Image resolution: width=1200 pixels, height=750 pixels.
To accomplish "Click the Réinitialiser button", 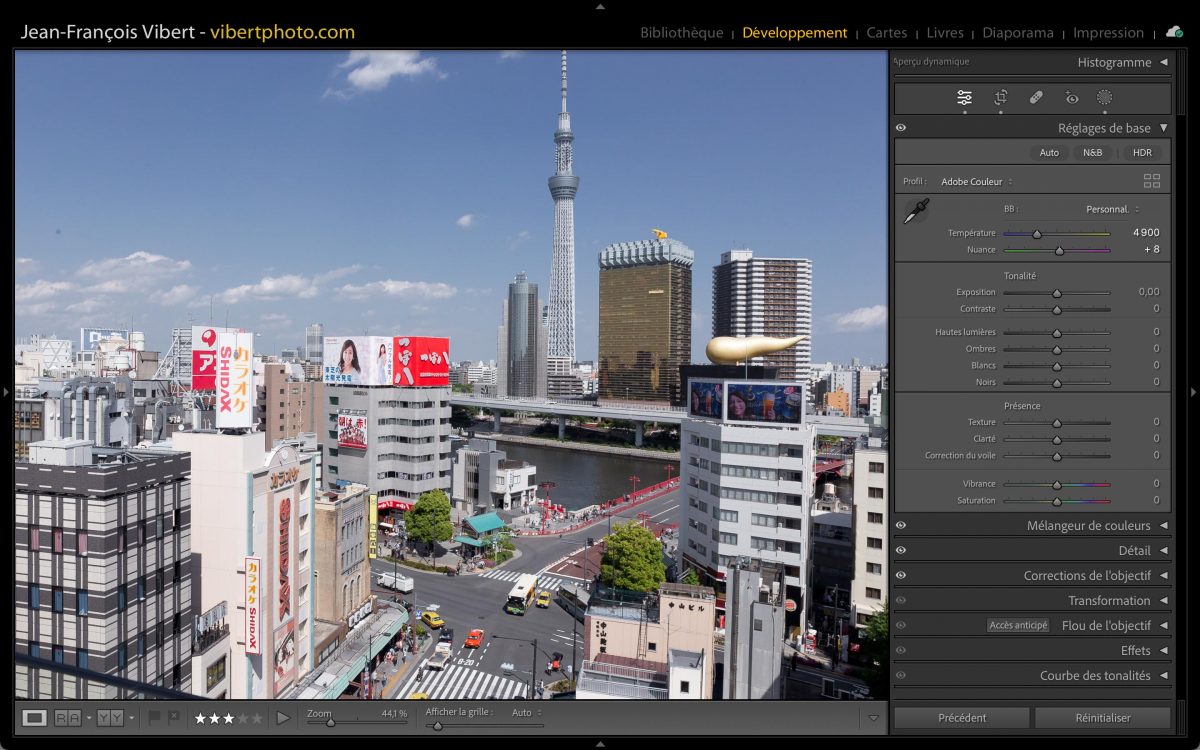I will click(x=1102, y=717).
